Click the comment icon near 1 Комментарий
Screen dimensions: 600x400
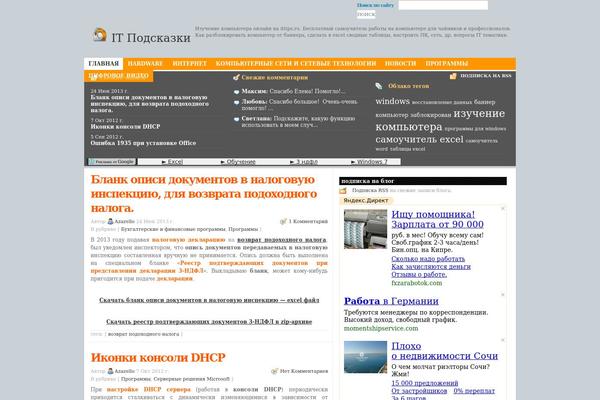pyautogui.click(x=284, y=221)
